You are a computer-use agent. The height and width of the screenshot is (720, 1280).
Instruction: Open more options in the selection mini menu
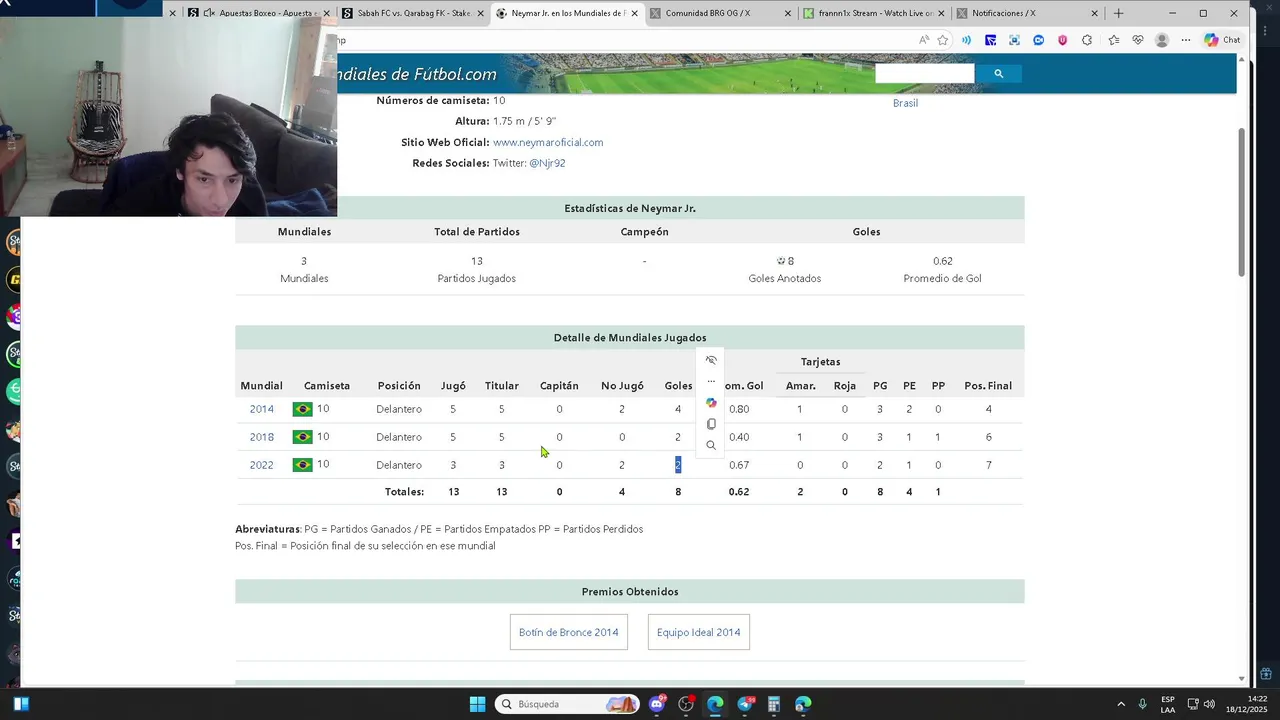tap(711, 381)
